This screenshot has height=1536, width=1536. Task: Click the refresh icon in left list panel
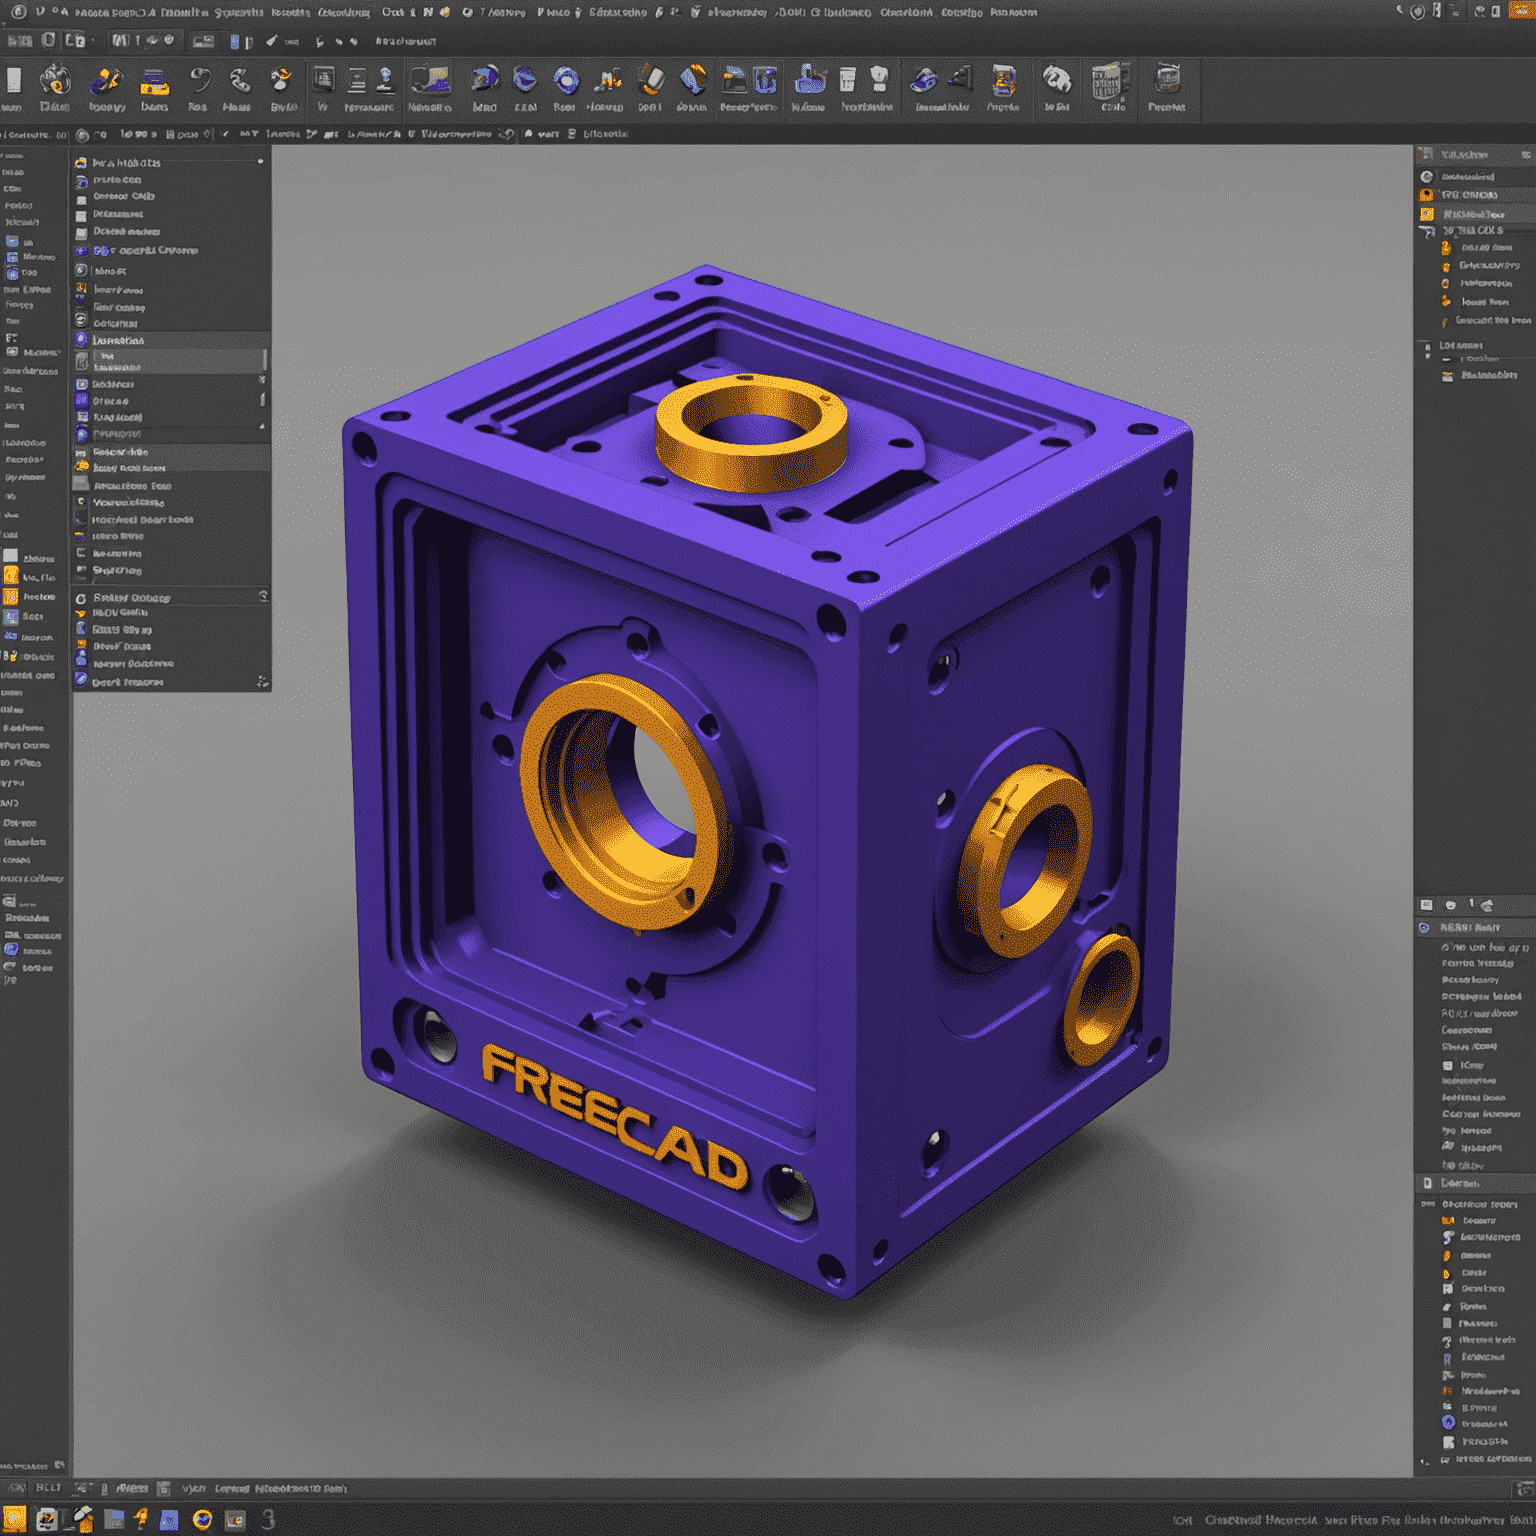coord(263,596)
